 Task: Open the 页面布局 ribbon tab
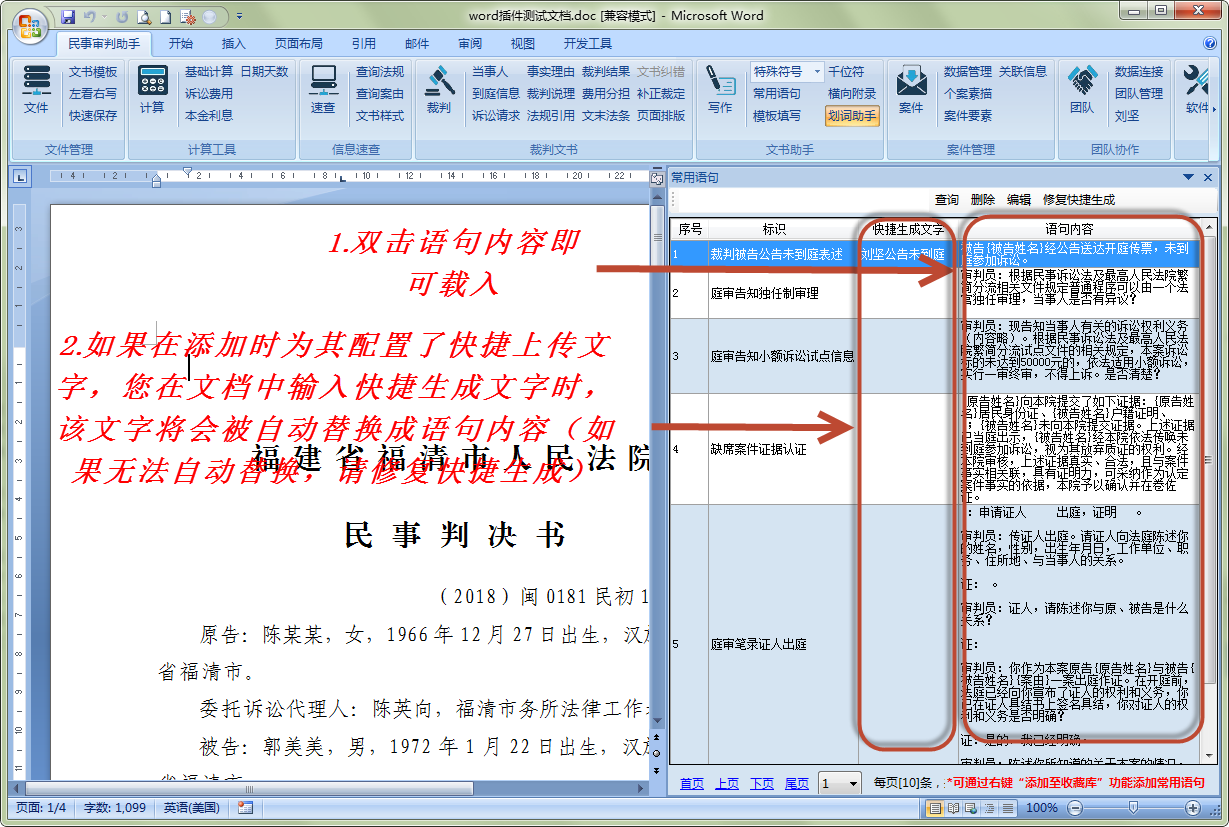click(x=299, y=44)
